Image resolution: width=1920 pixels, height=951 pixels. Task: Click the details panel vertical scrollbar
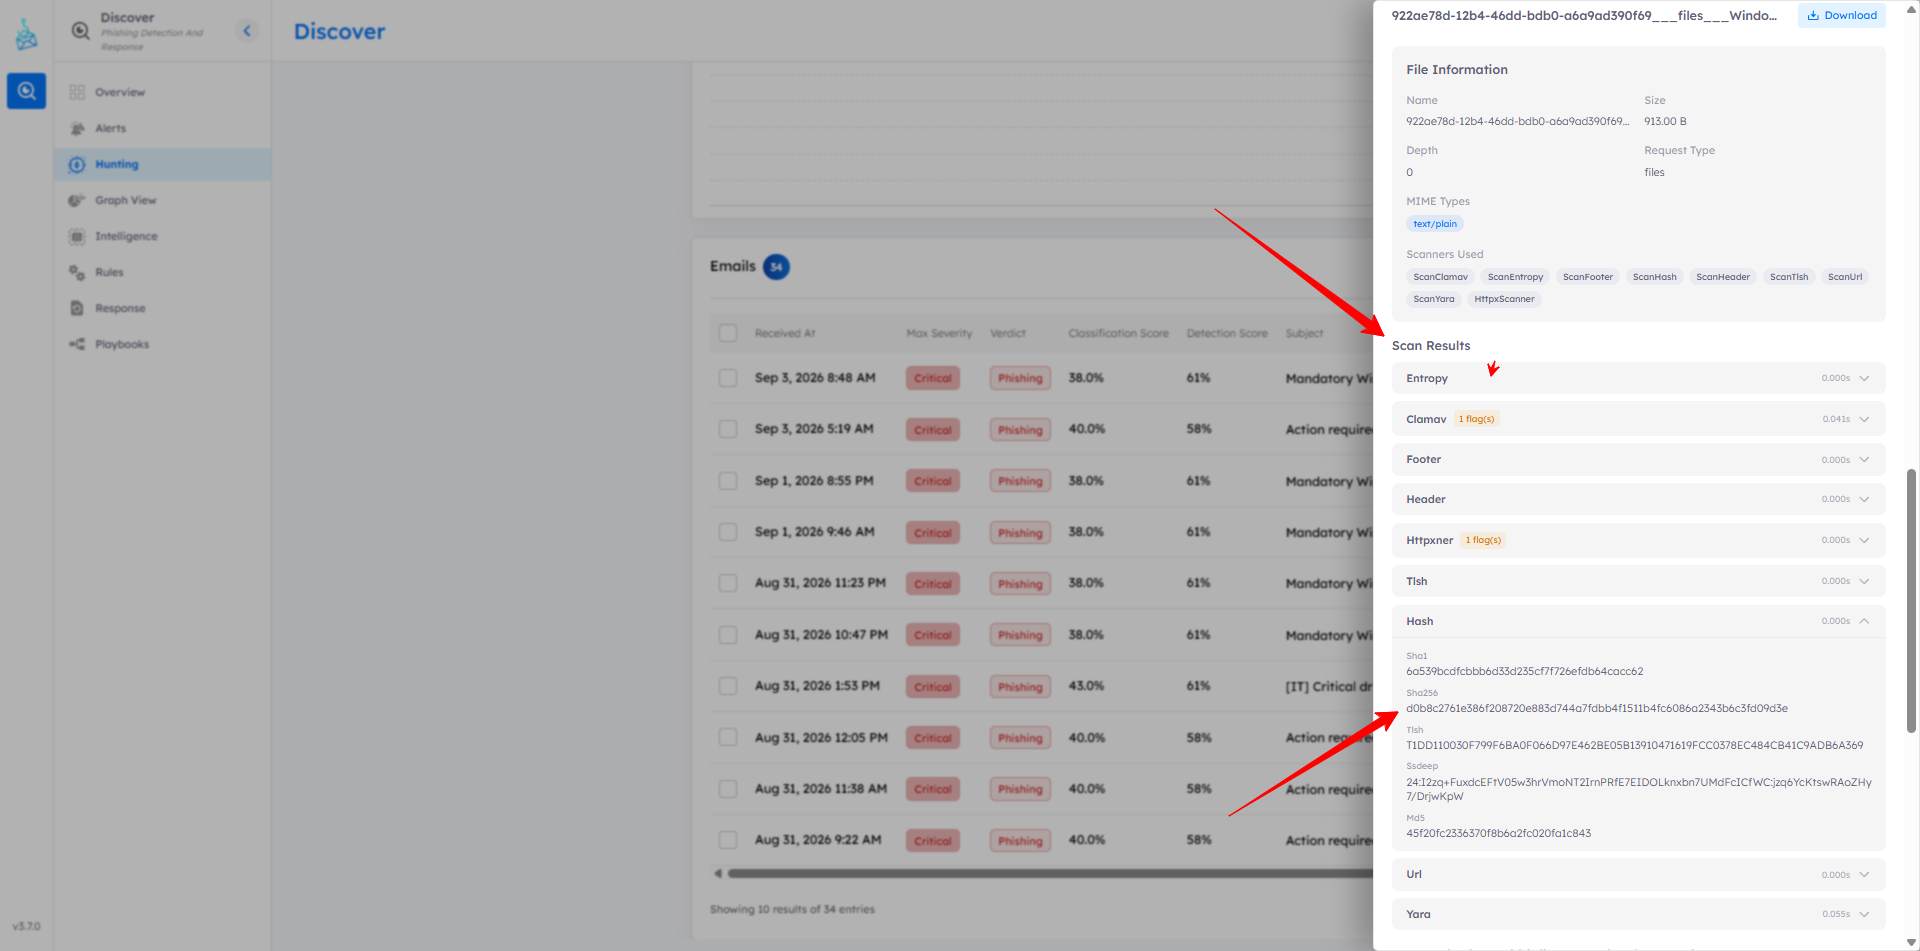point(1911,600)
